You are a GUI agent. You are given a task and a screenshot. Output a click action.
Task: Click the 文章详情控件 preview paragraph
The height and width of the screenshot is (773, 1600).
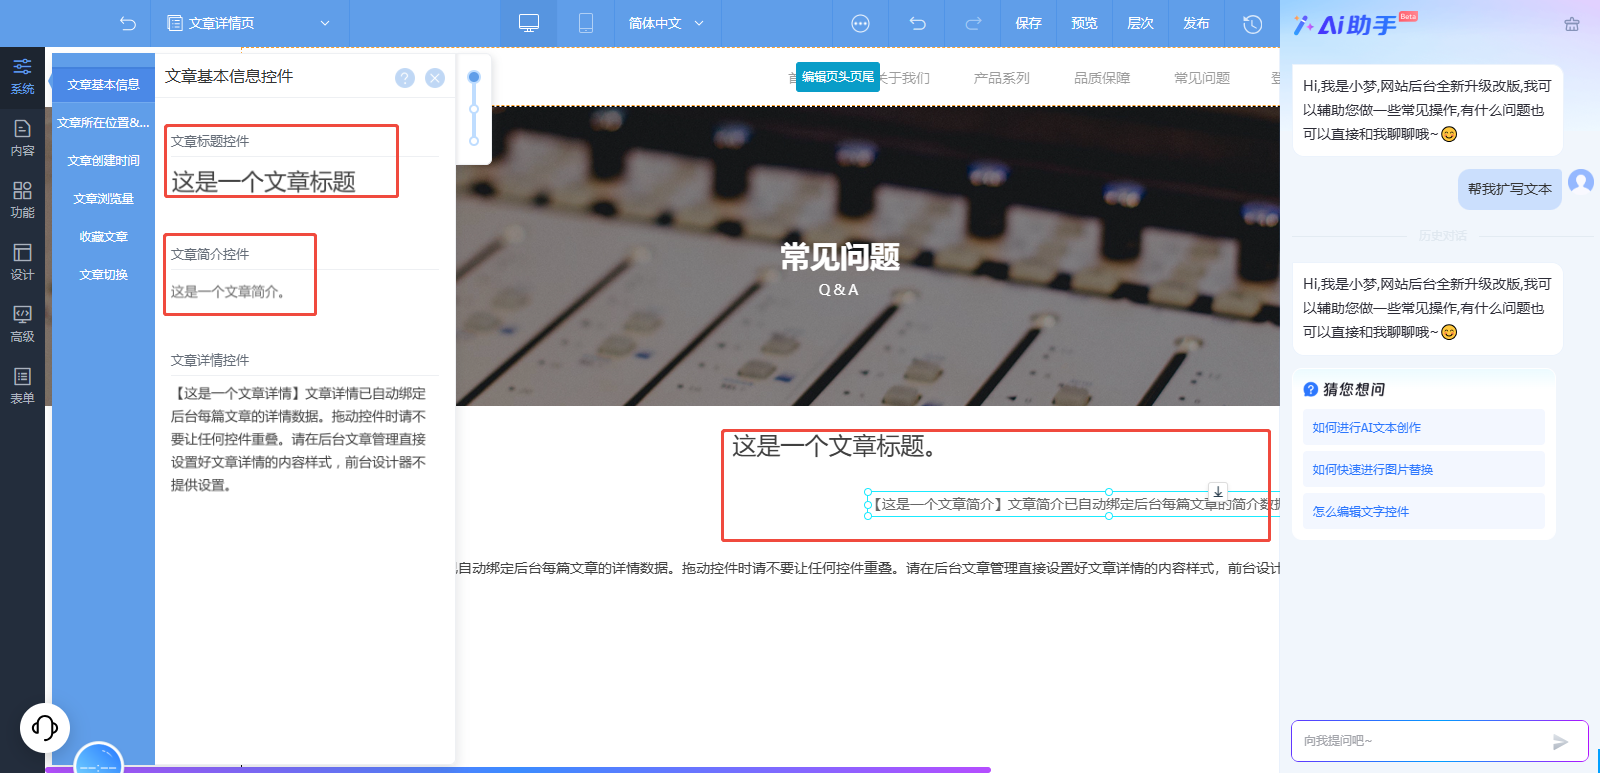point(299,439)
